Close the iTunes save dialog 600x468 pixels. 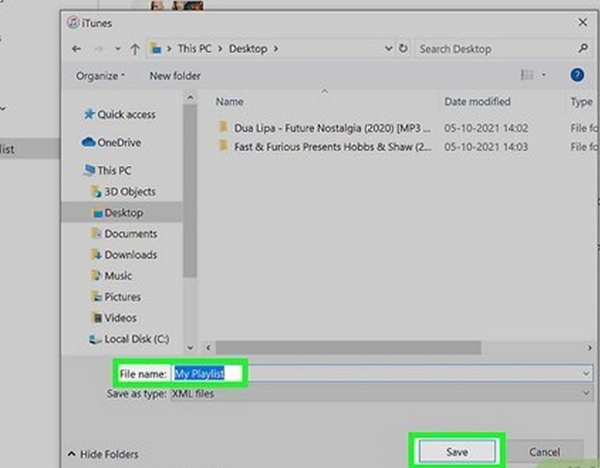click(582, 22)
